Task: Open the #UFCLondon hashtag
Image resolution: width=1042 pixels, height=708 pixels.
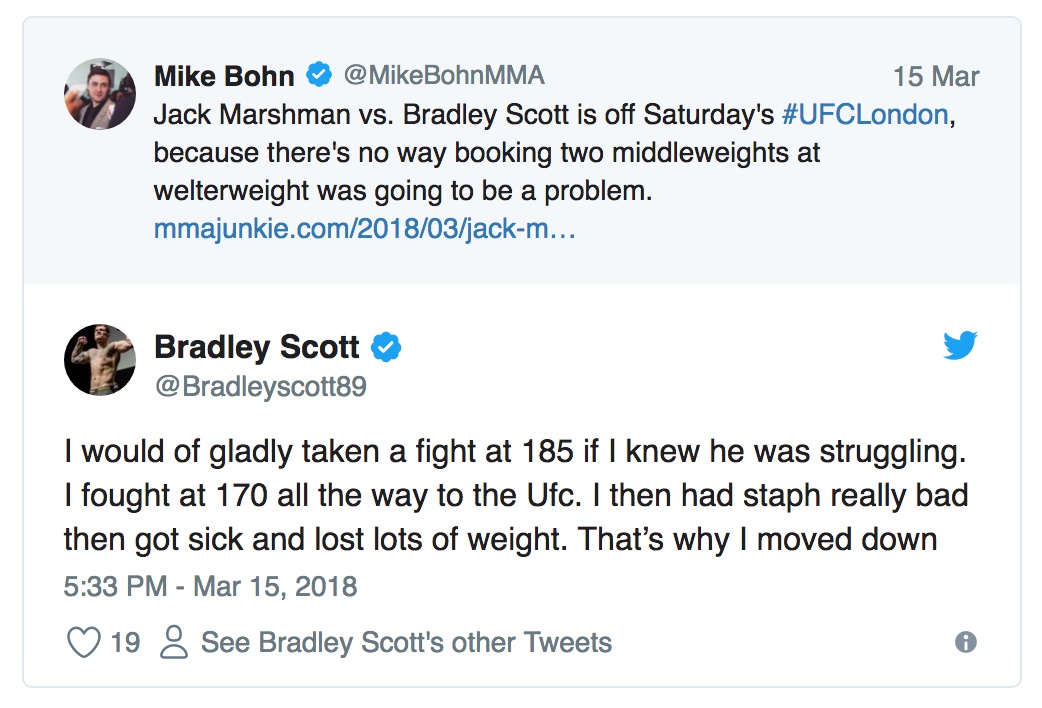Action: coord(865,114)
